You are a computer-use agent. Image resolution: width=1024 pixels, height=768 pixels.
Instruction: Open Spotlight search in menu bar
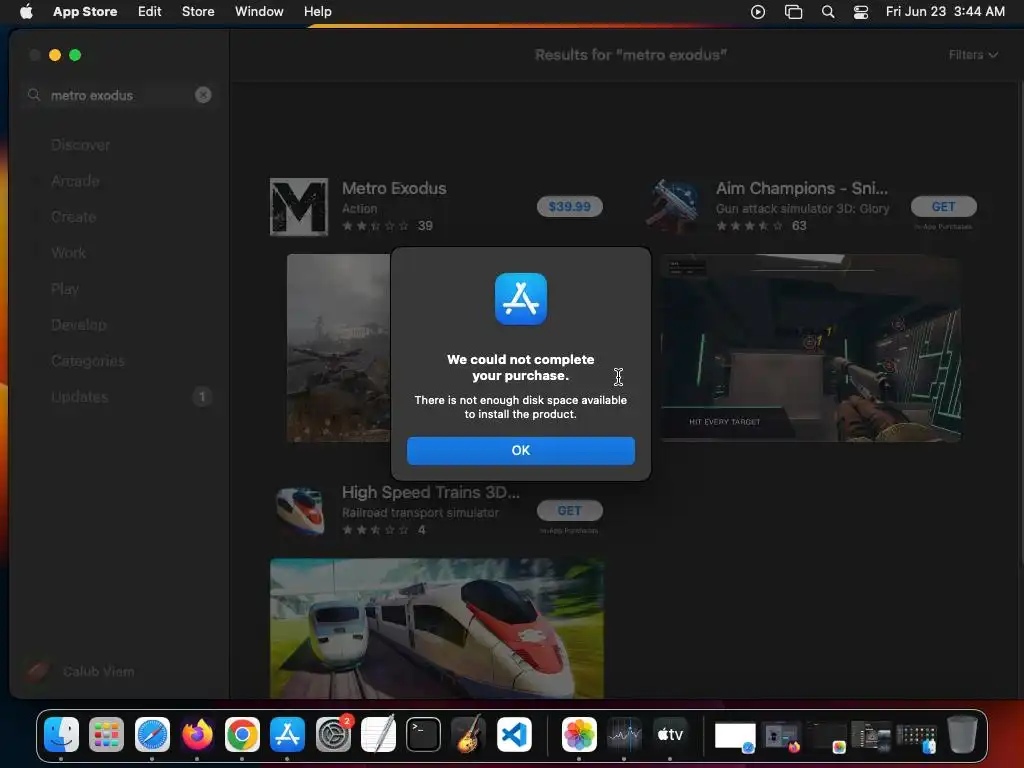tap(827, 12)
